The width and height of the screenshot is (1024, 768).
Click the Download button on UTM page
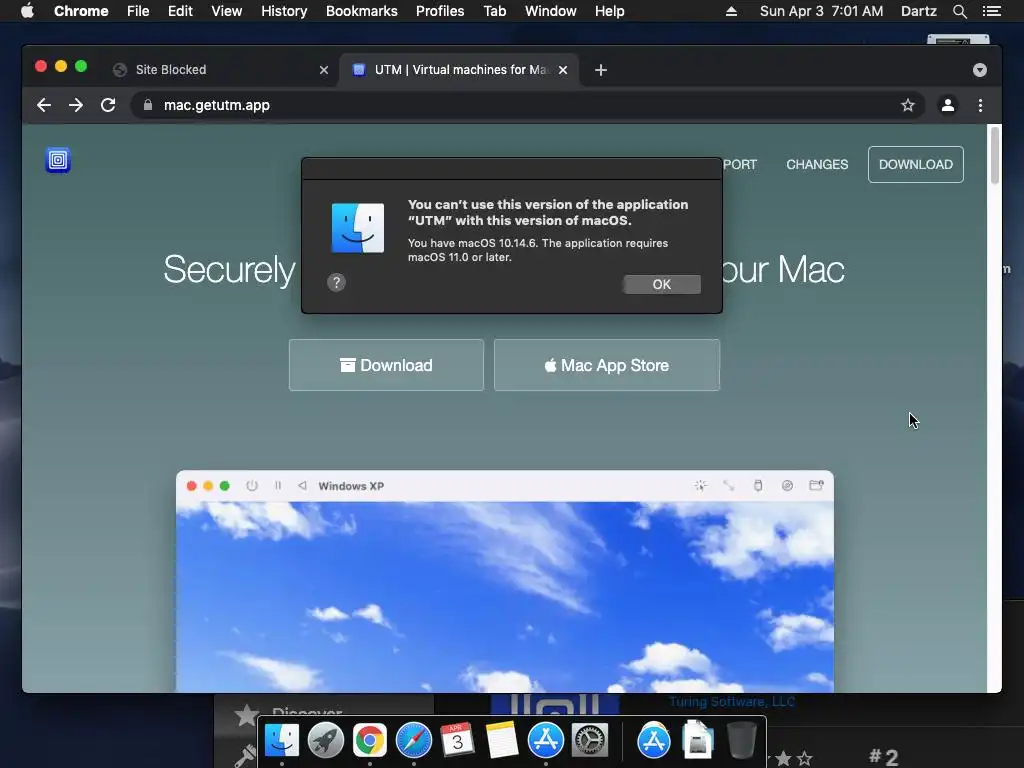pyautogui.click(x=387, y=365)
